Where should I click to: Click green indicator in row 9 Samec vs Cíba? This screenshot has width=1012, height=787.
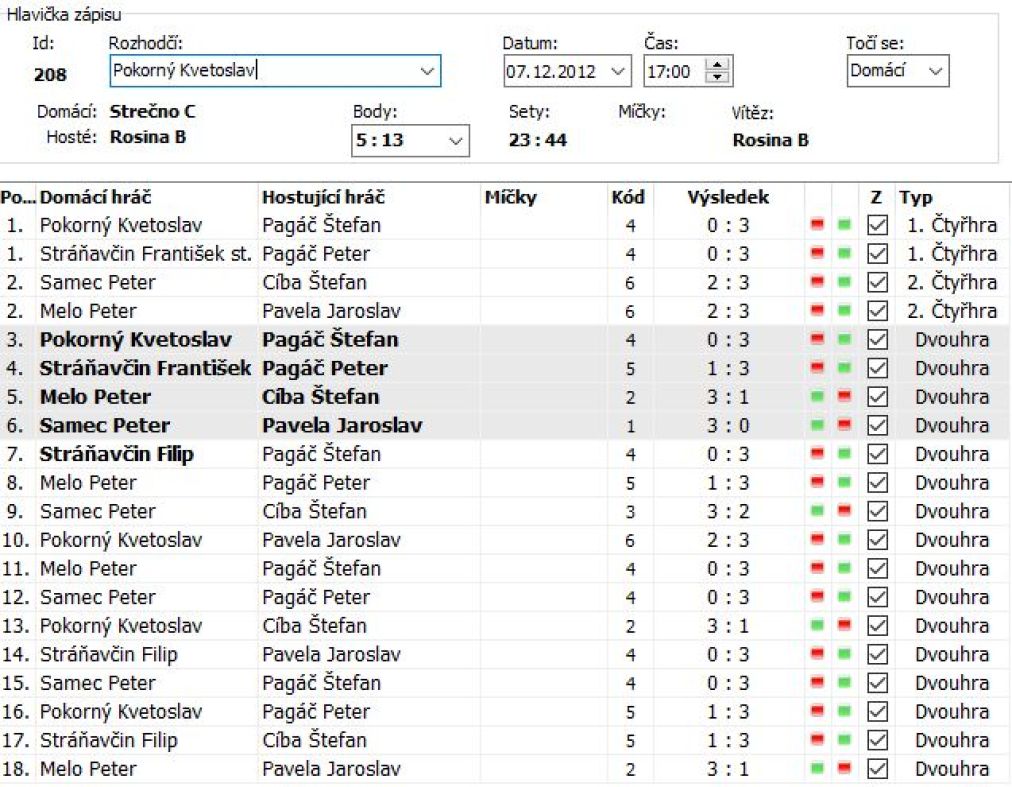(x=817, y=512)
